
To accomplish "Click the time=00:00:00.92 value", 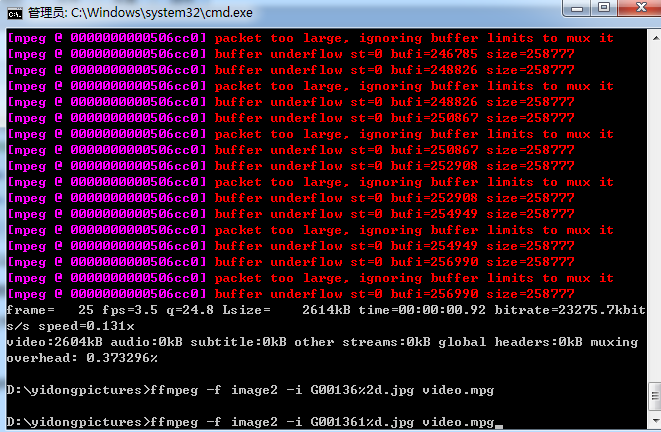I will 422,310.
